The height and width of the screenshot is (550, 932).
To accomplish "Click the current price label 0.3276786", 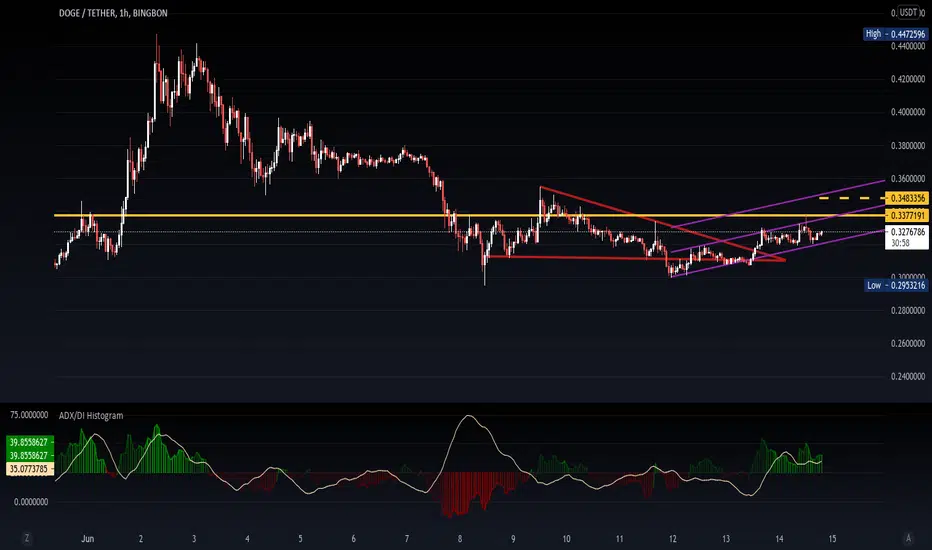I will pyautogui.click(x=908, y=232).
